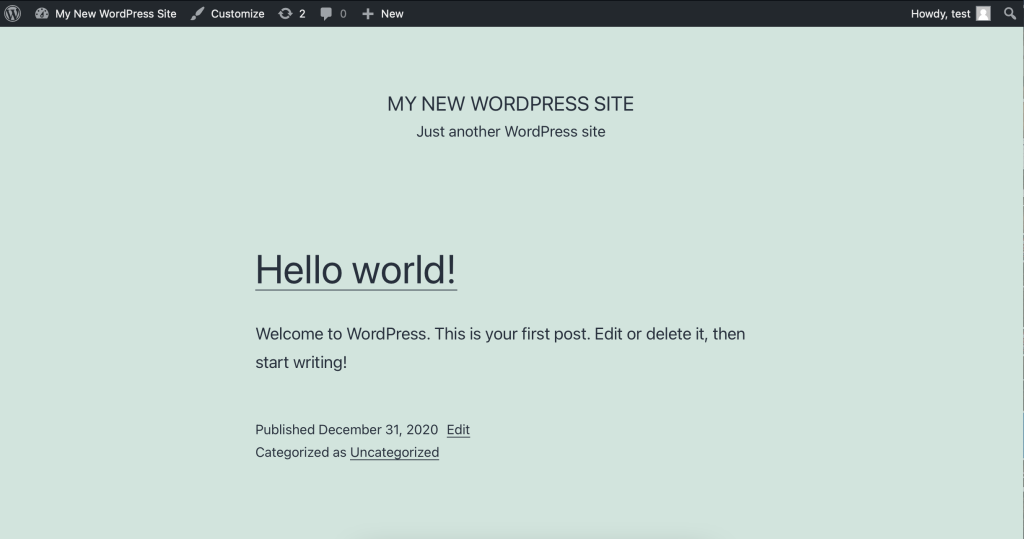Click the MY NEW WORDPRESS SITE header title

click(510, 104)
